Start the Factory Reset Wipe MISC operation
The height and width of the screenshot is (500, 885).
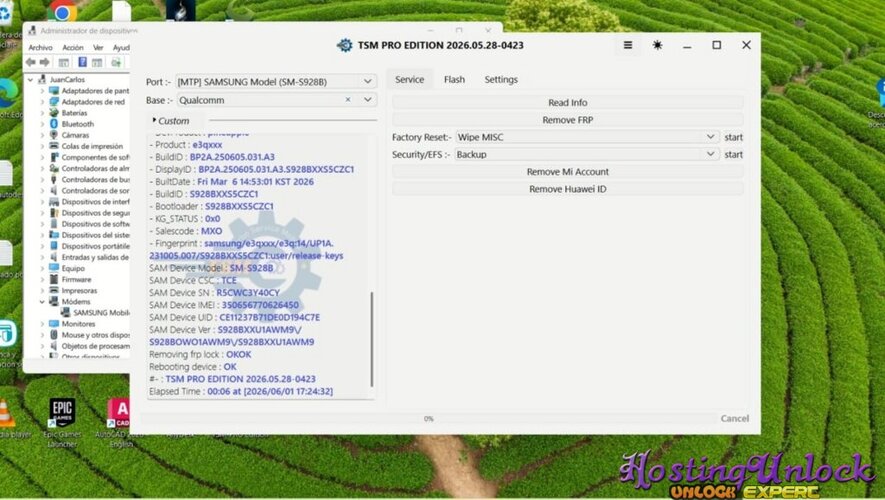point(733,137)
